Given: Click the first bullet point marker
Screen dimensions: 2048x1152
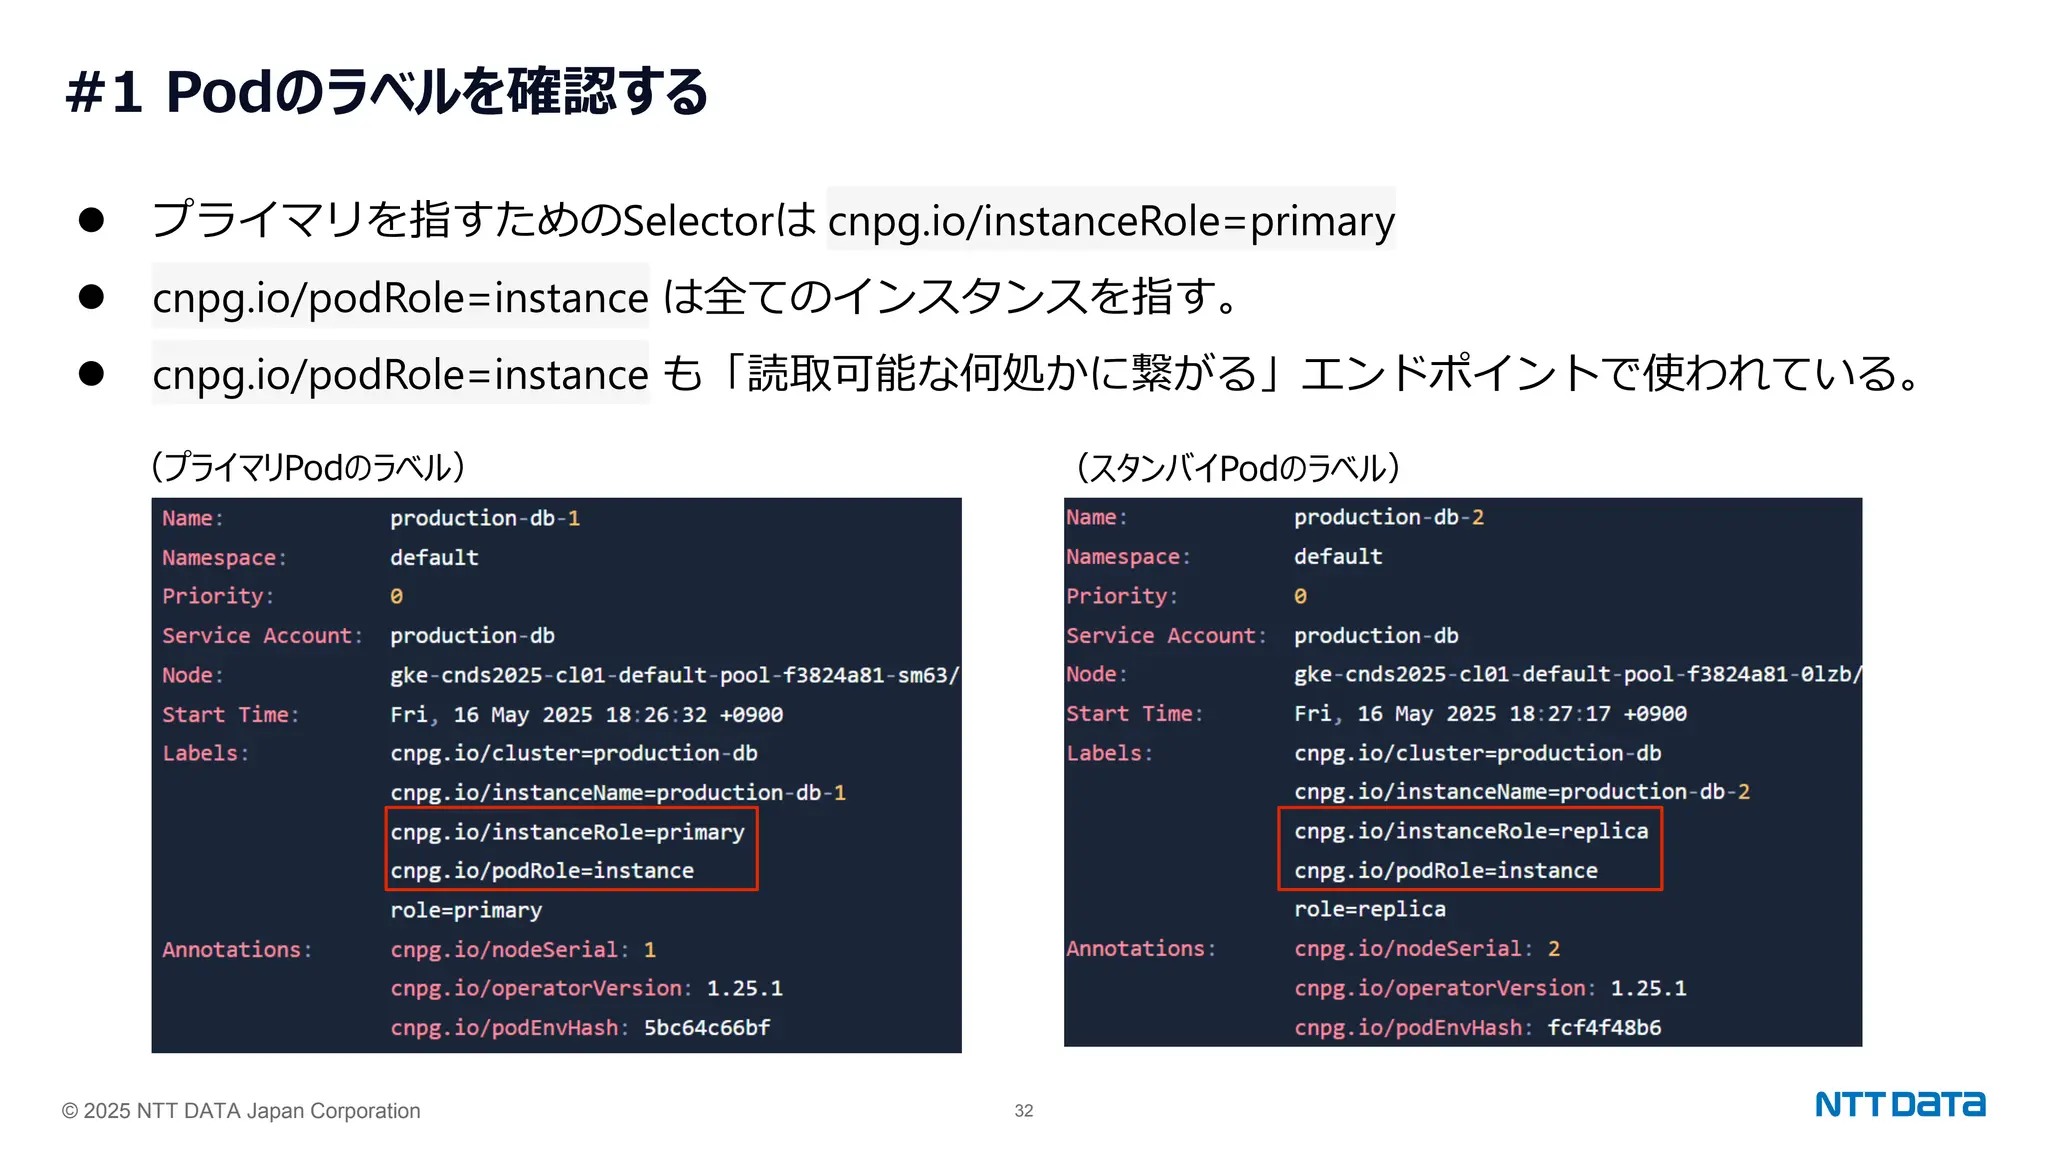Looking at the screenshot, I should (91, 220).
